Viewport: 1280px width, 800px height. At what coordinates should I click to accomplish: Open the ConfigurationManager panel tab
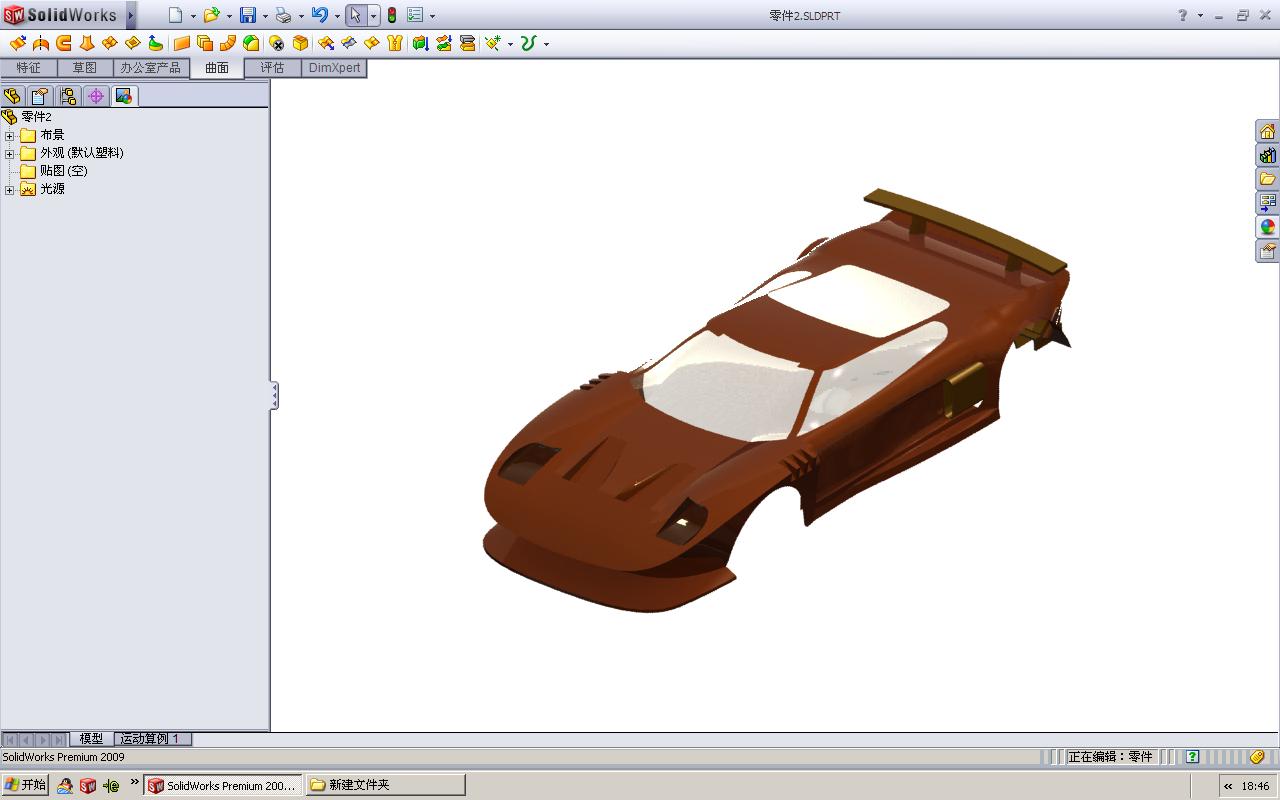pyautogui.click(x=67, y=96)
